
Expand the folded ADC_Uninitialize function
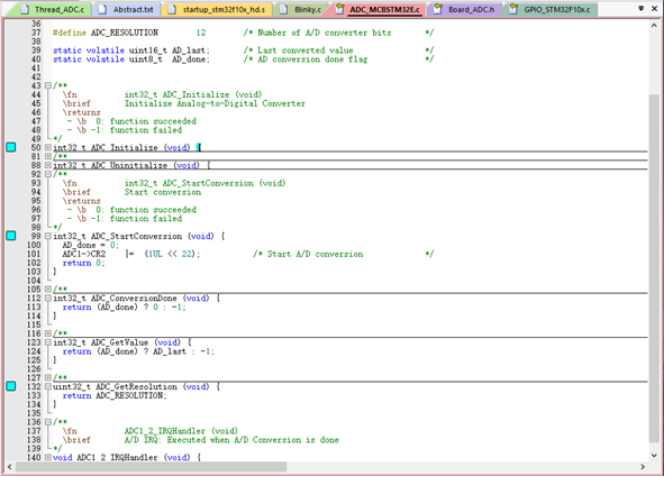coord(48,165)
